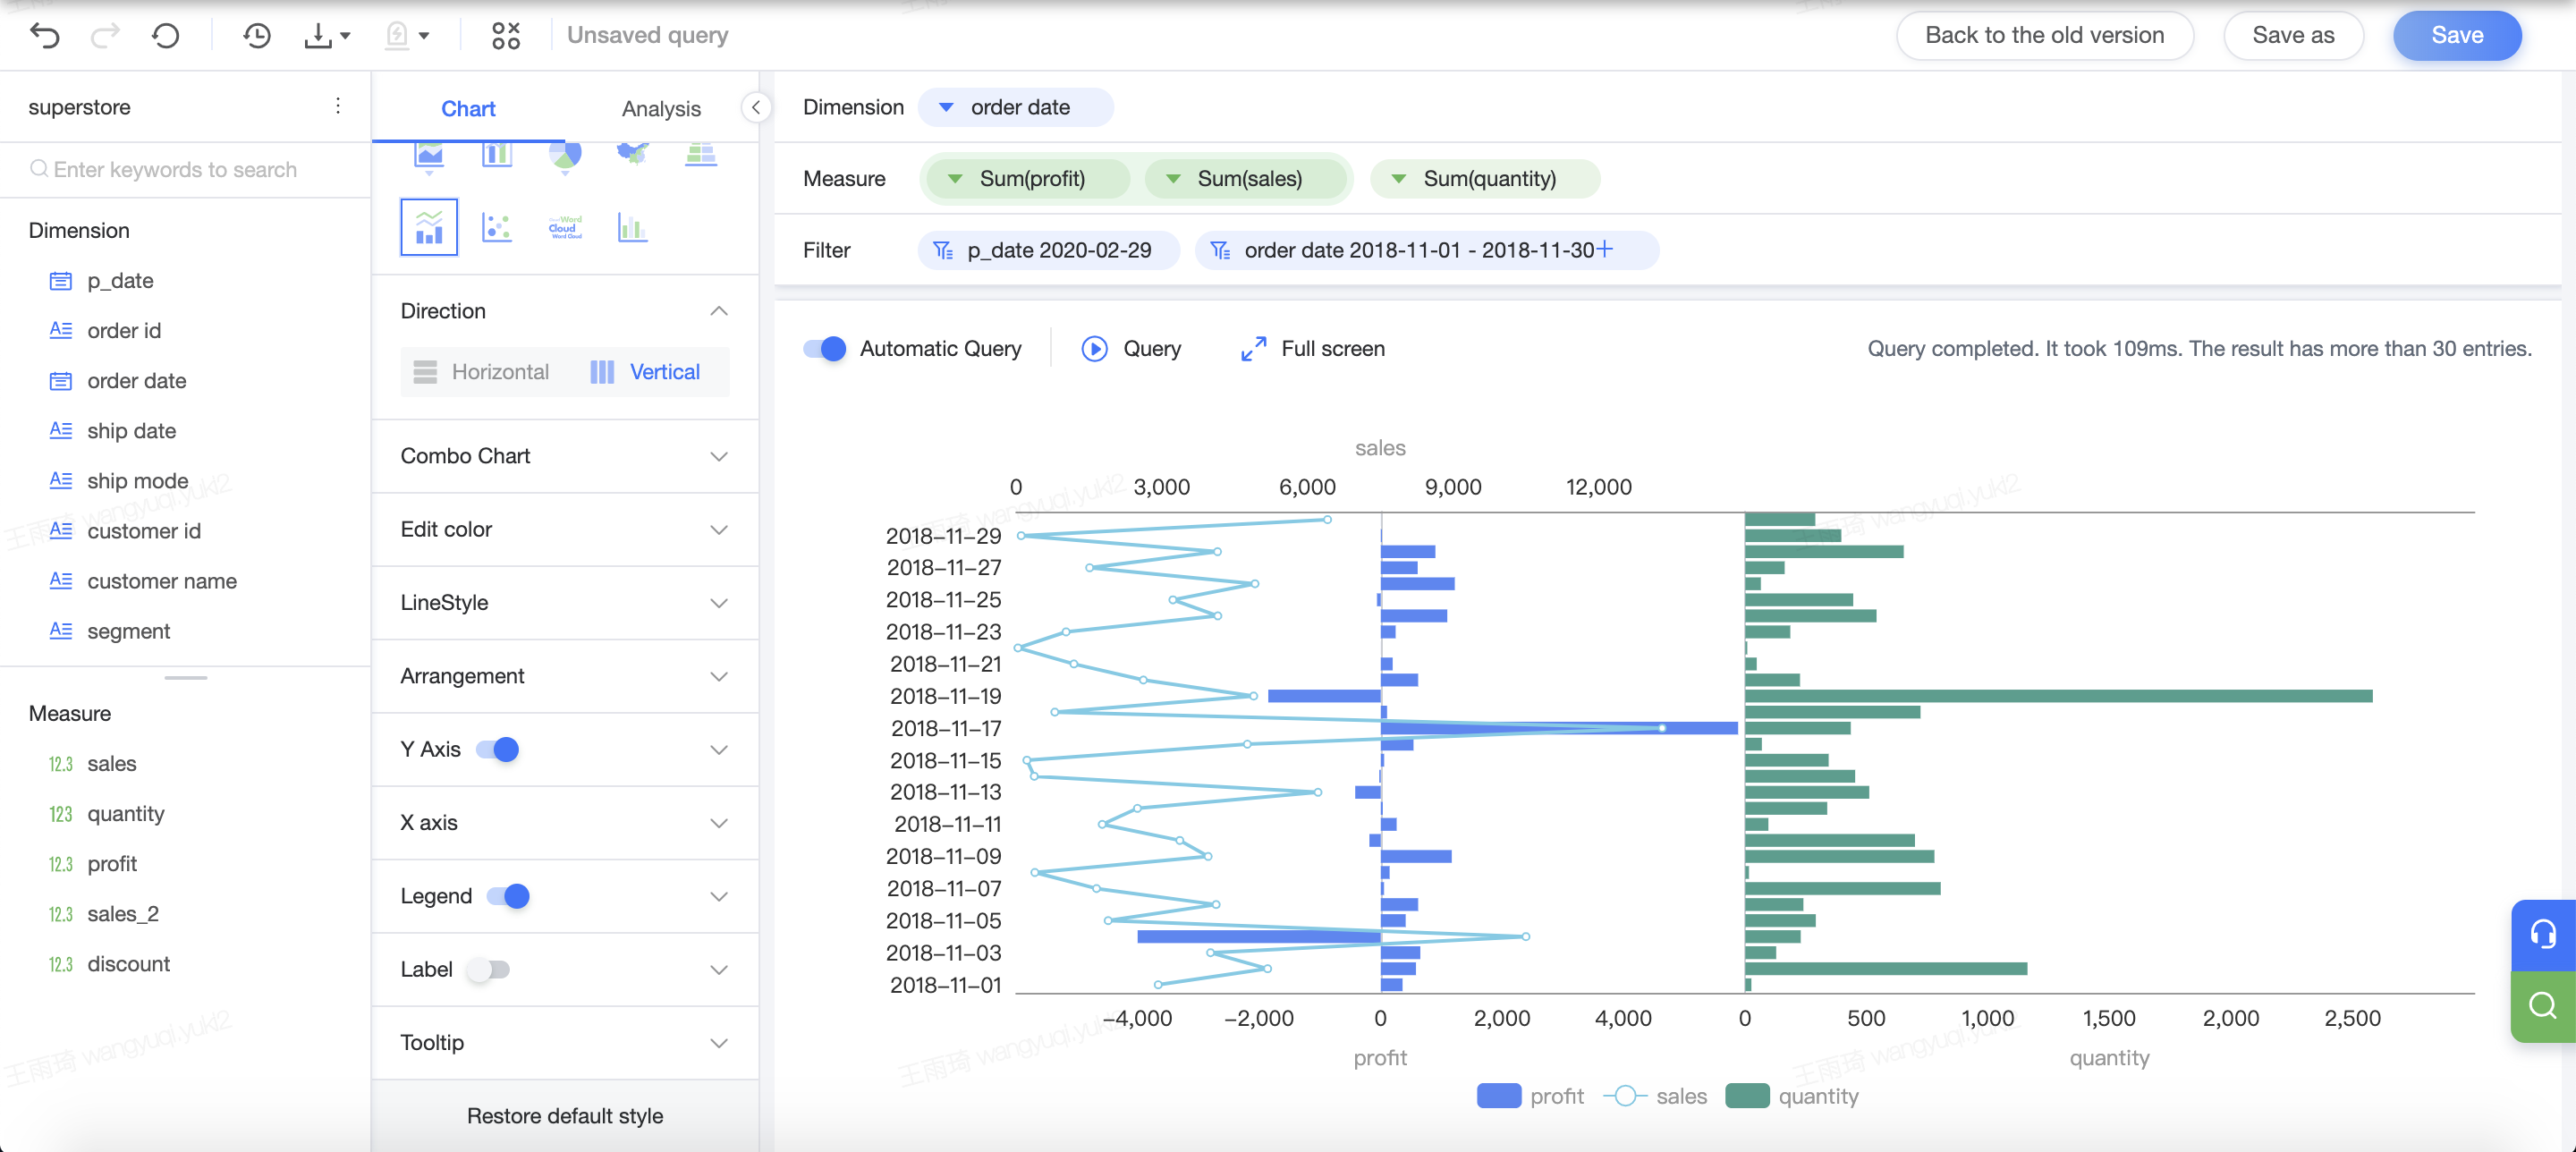Click the p_date filter funnel icon
The height and width of the screenshot is (1152, 2576).
coord(942,250)
